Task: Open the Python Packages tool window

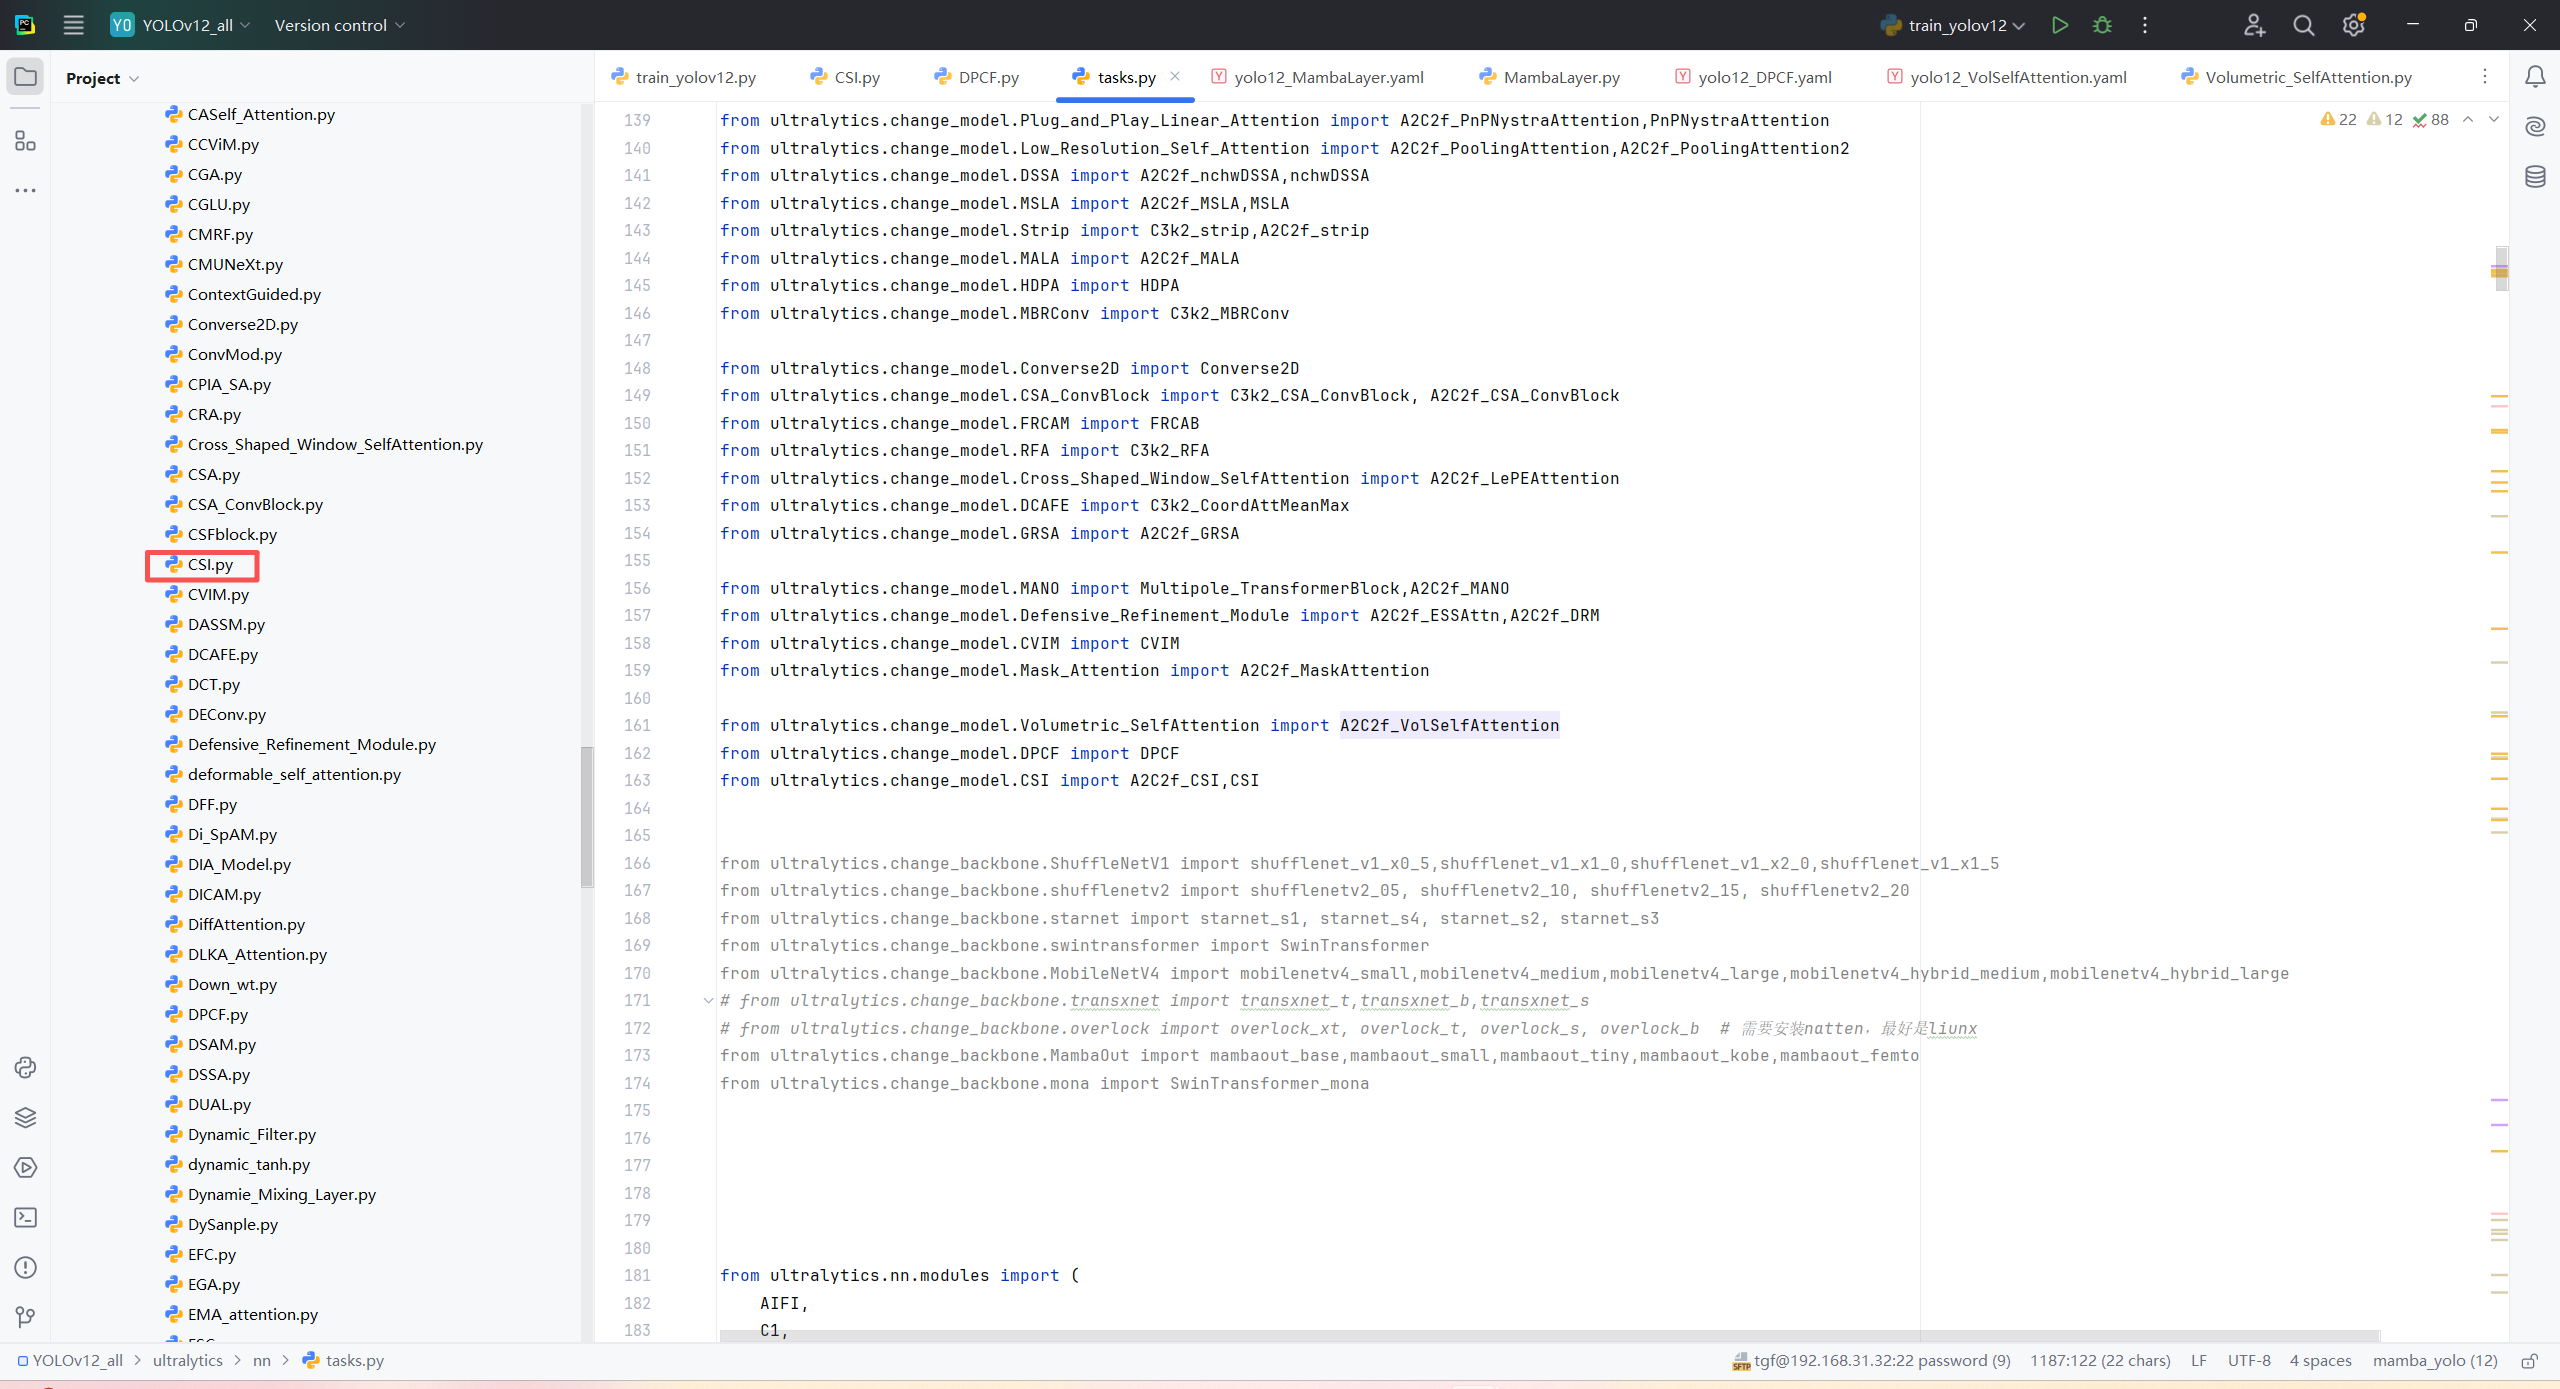Action: click(25, 1117)
